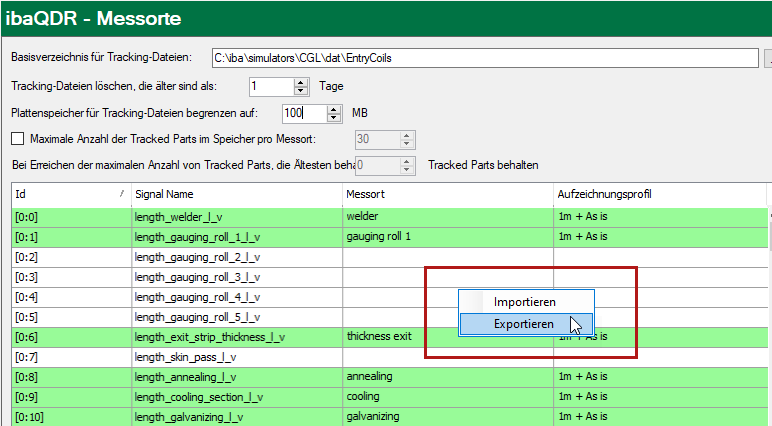The height and width of the screenshot is (426, 772).
Task: Select the Id cell [0:2]
Action: (x=71, y=258)
